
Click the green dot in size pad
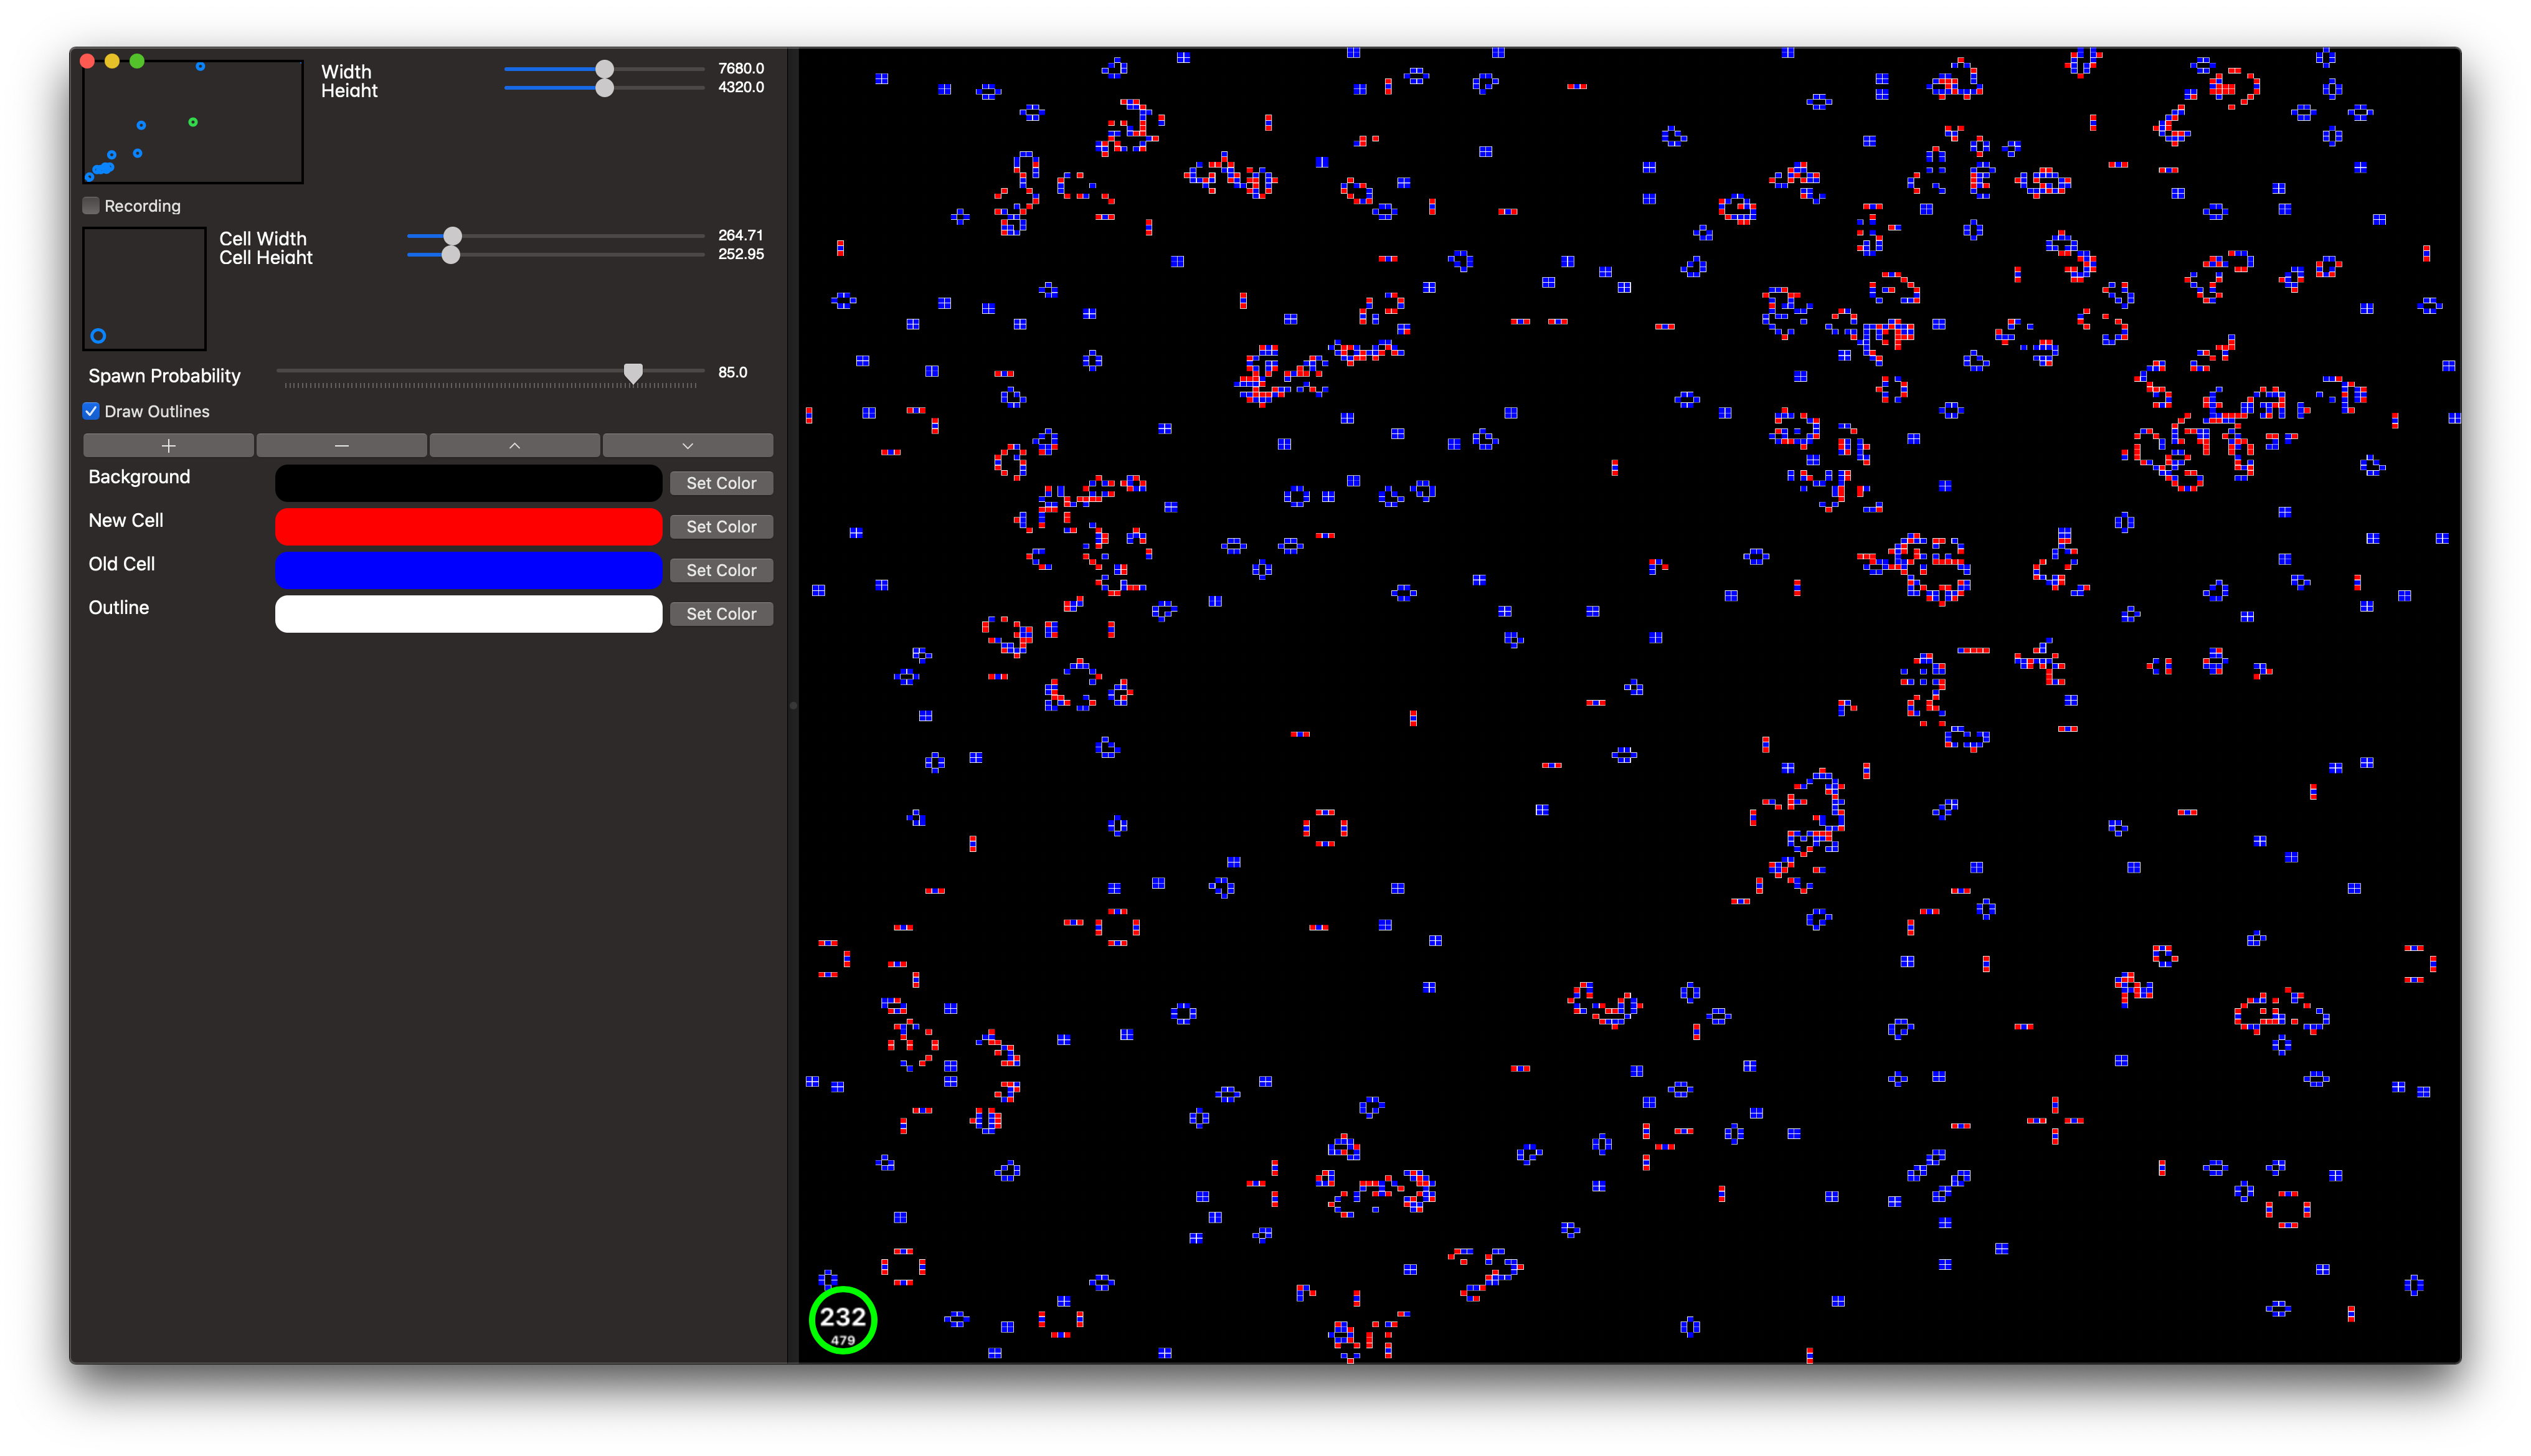[x=193, y=122]
